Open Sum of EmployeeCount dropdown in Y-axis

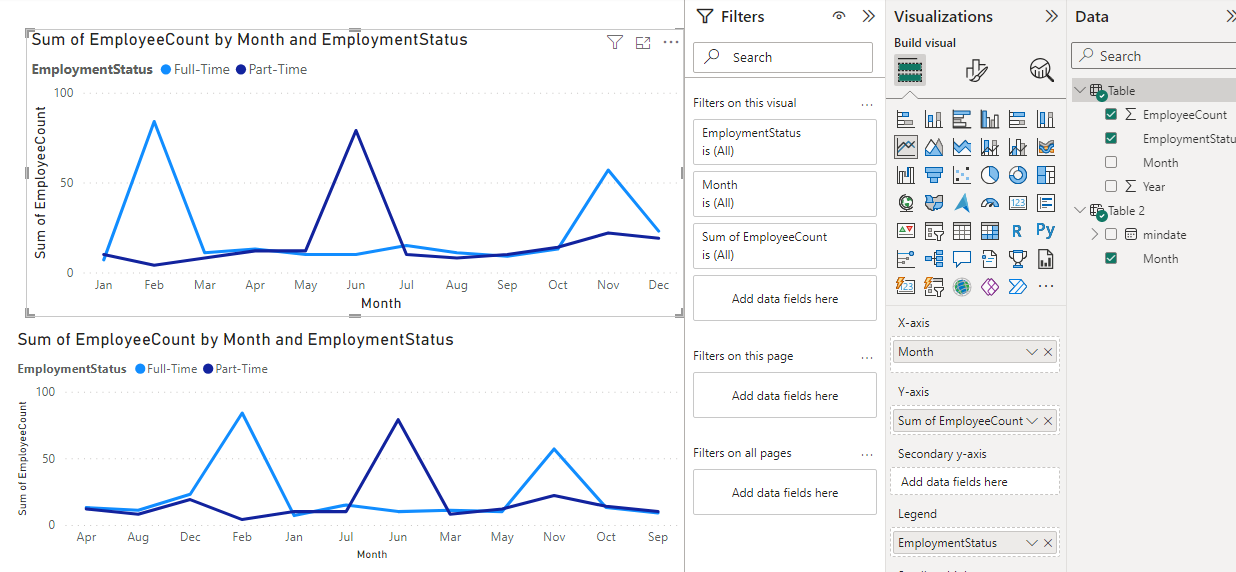point(1032,421)
